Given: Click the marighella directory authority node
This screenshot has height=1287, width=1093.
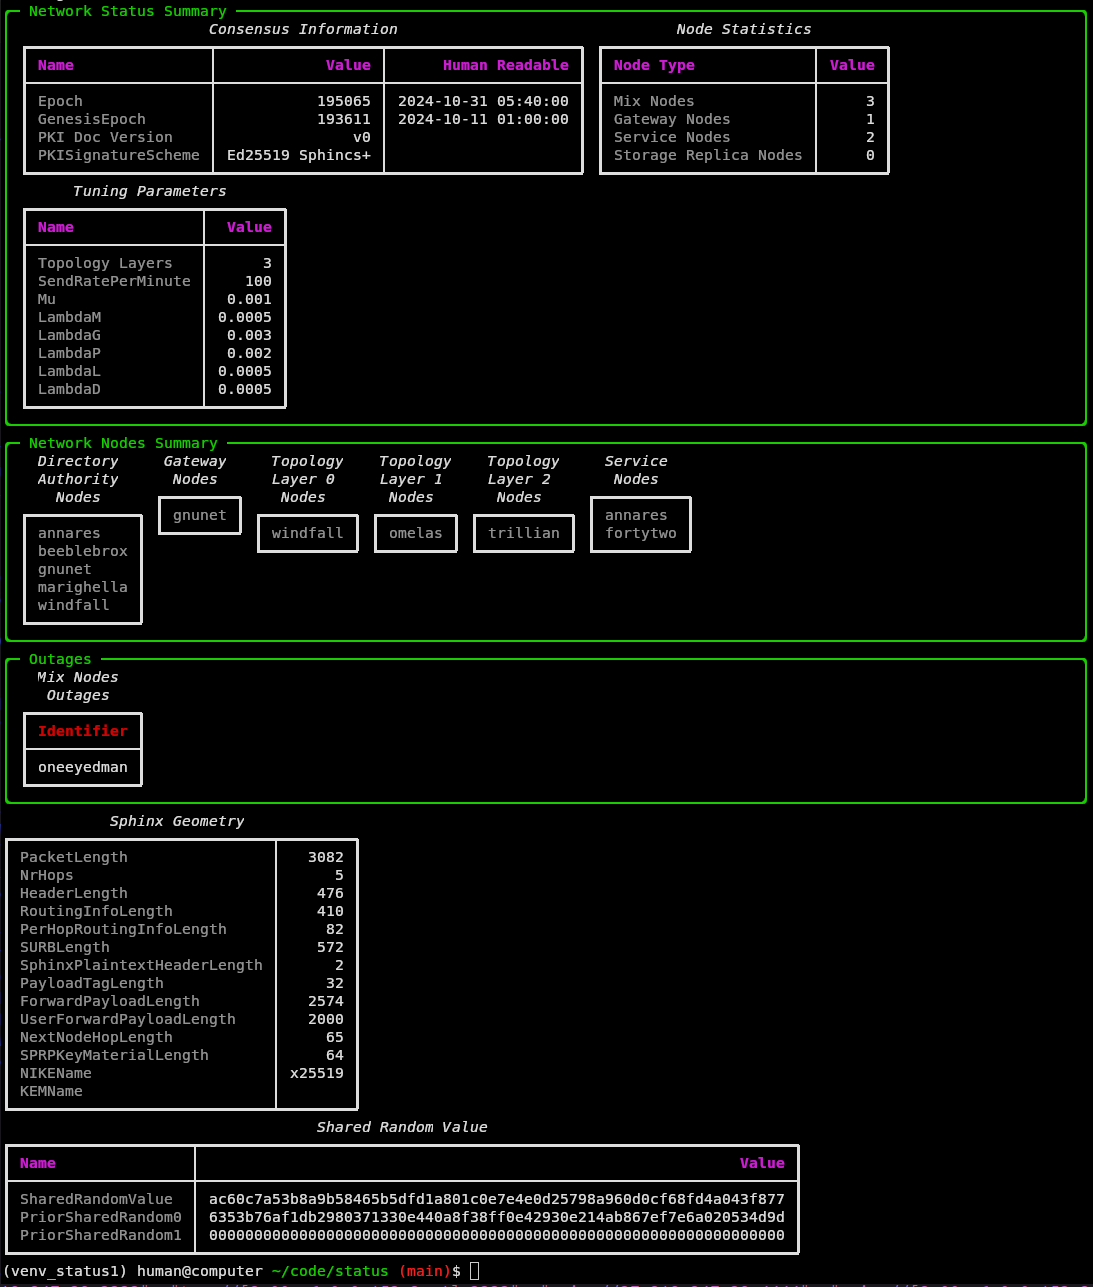Looking at the screenshot, I should [82, 587].
